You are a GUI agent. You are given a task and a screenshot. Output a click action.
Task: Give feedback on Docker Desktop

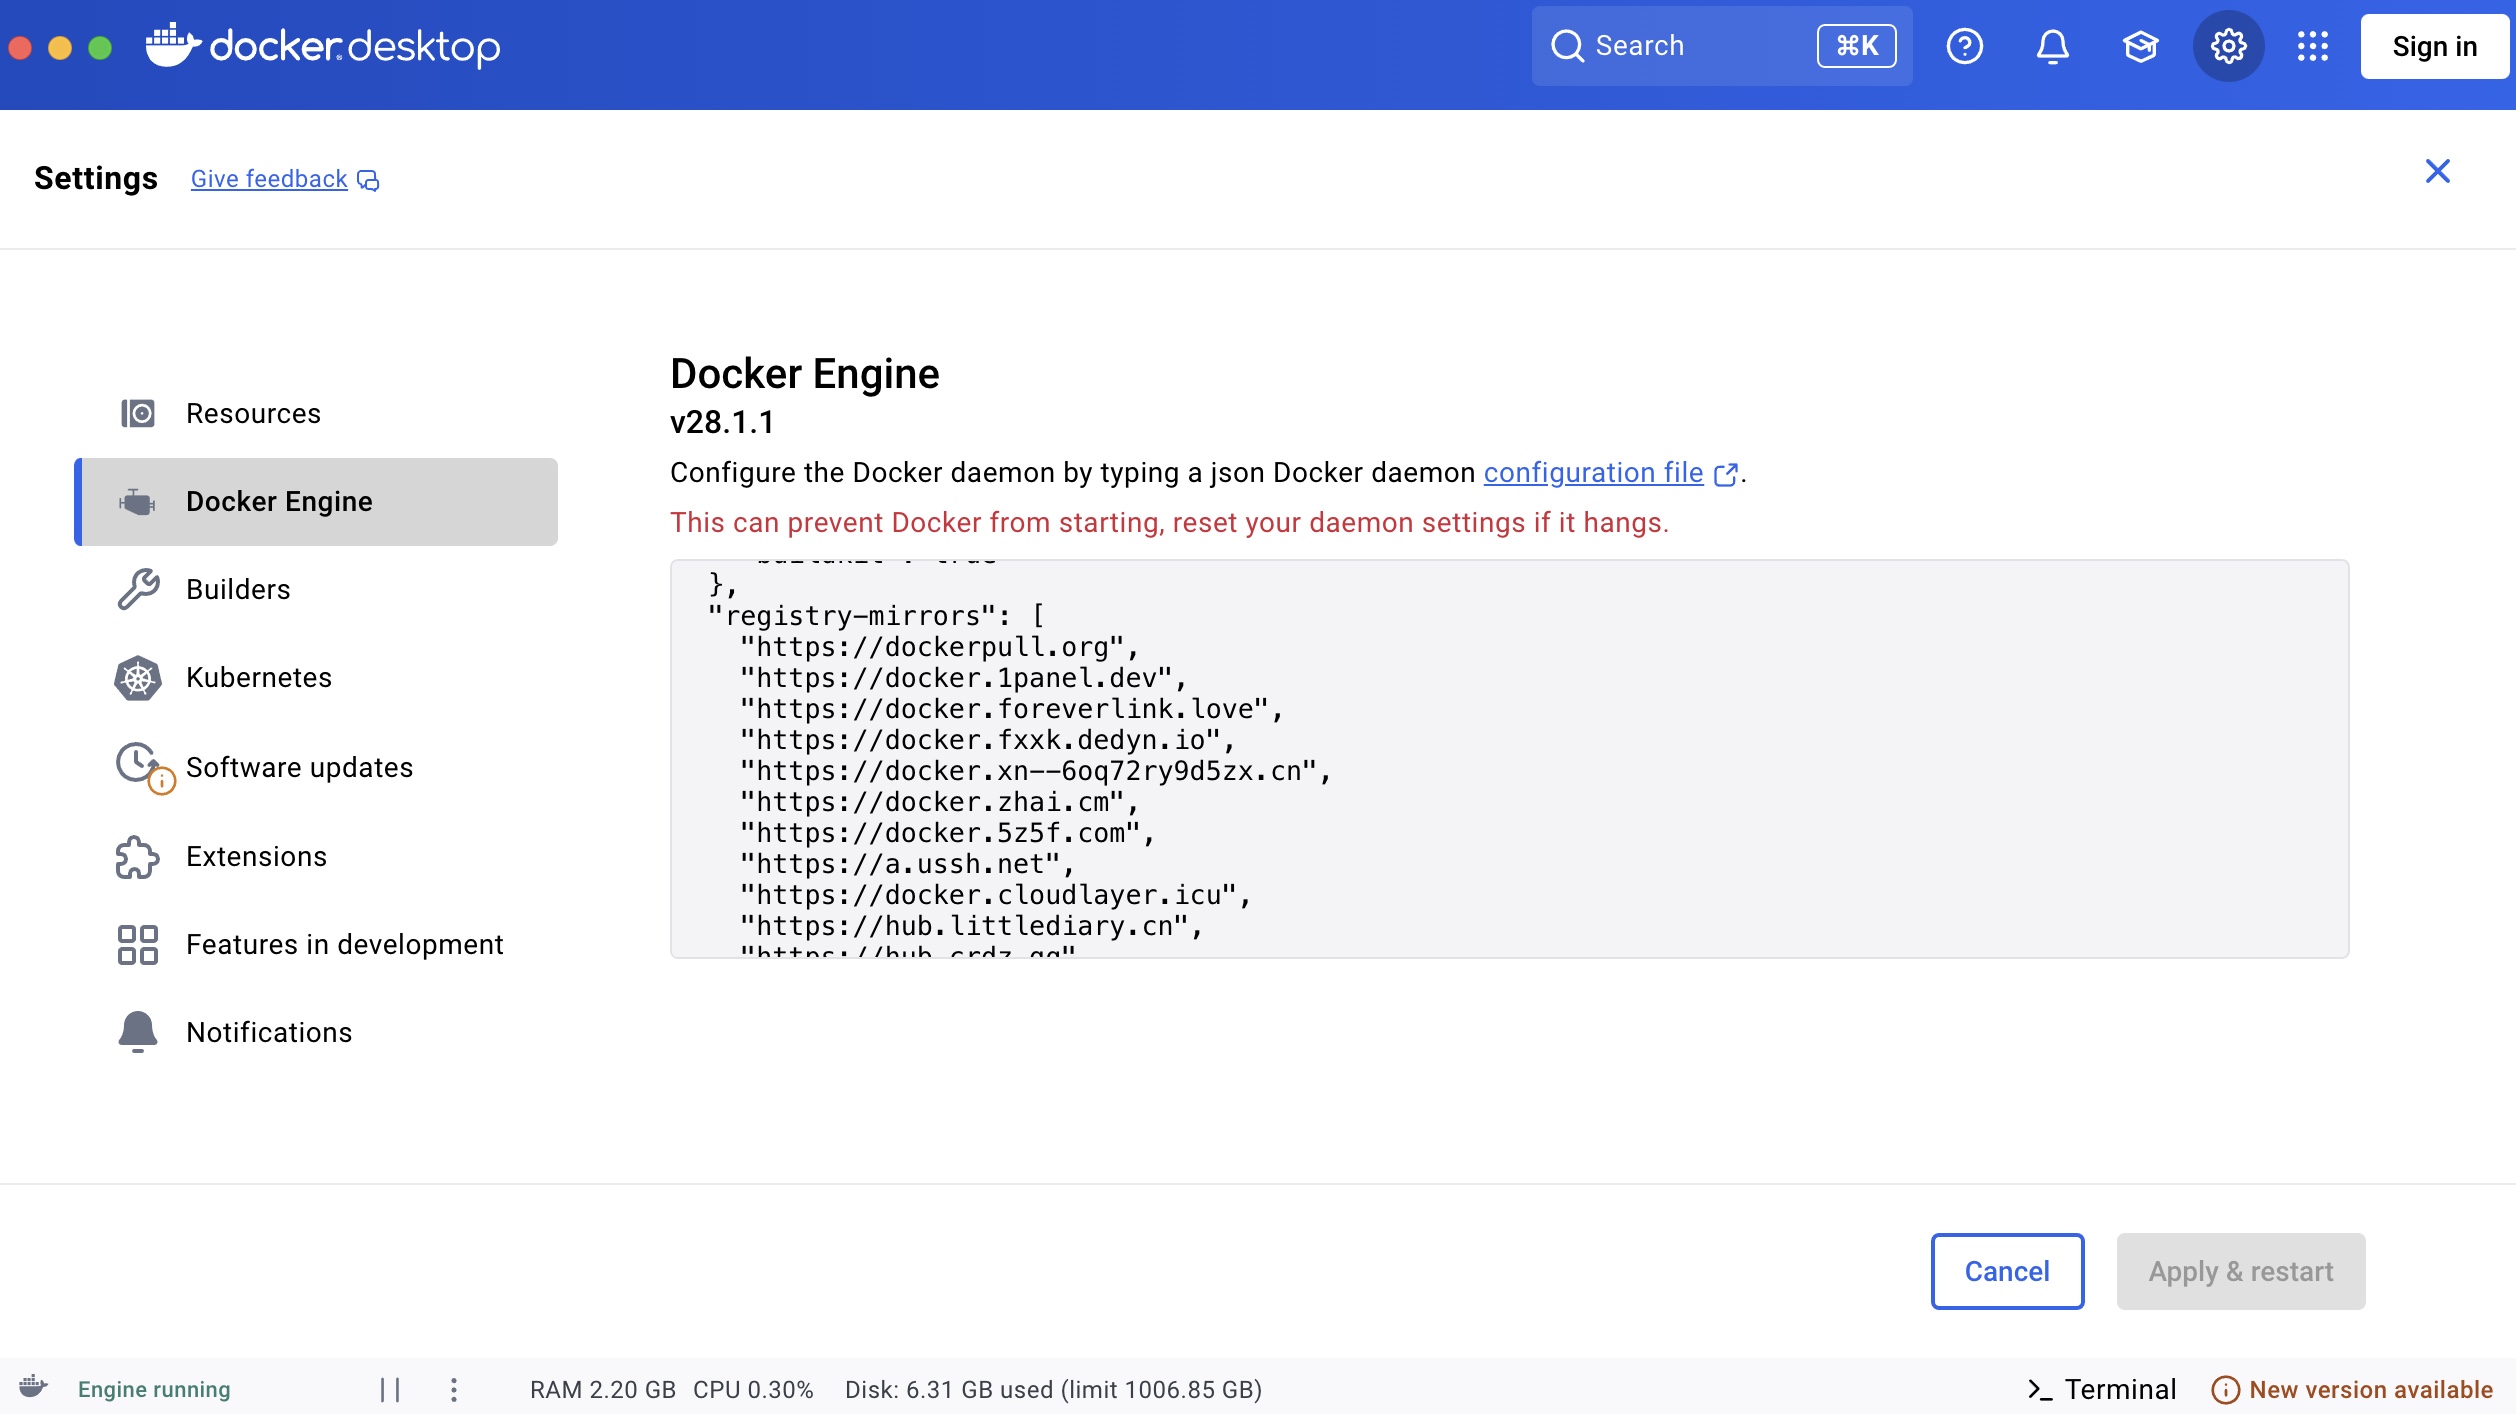pyautogui.click(x=269, y=178)
